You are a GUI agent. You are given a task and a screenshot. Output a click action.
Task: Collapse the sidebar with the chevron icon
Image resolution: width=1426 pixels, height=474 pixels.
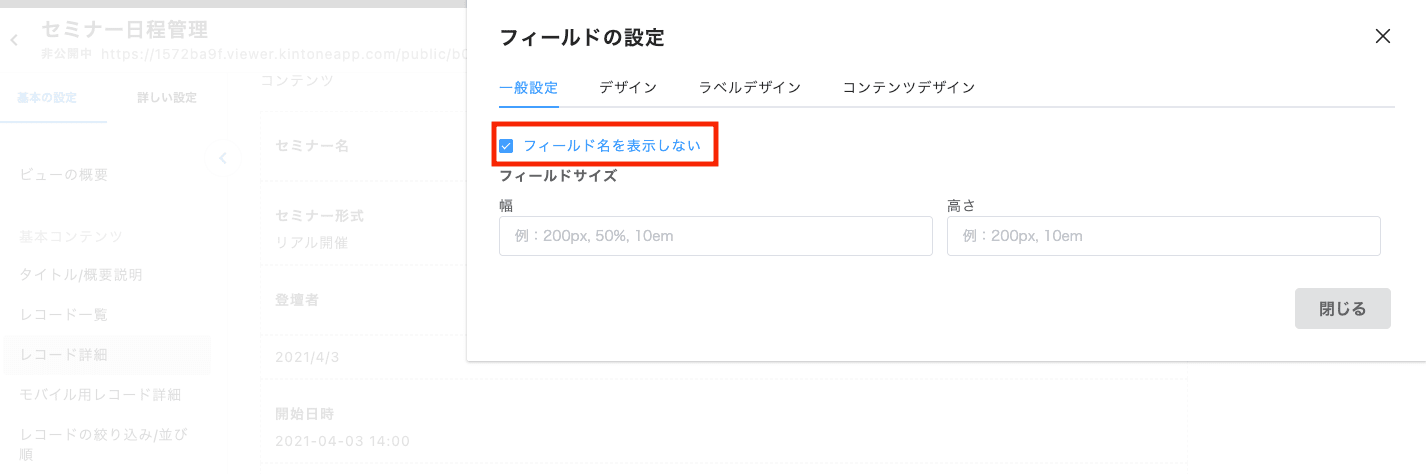pos(223,158)
